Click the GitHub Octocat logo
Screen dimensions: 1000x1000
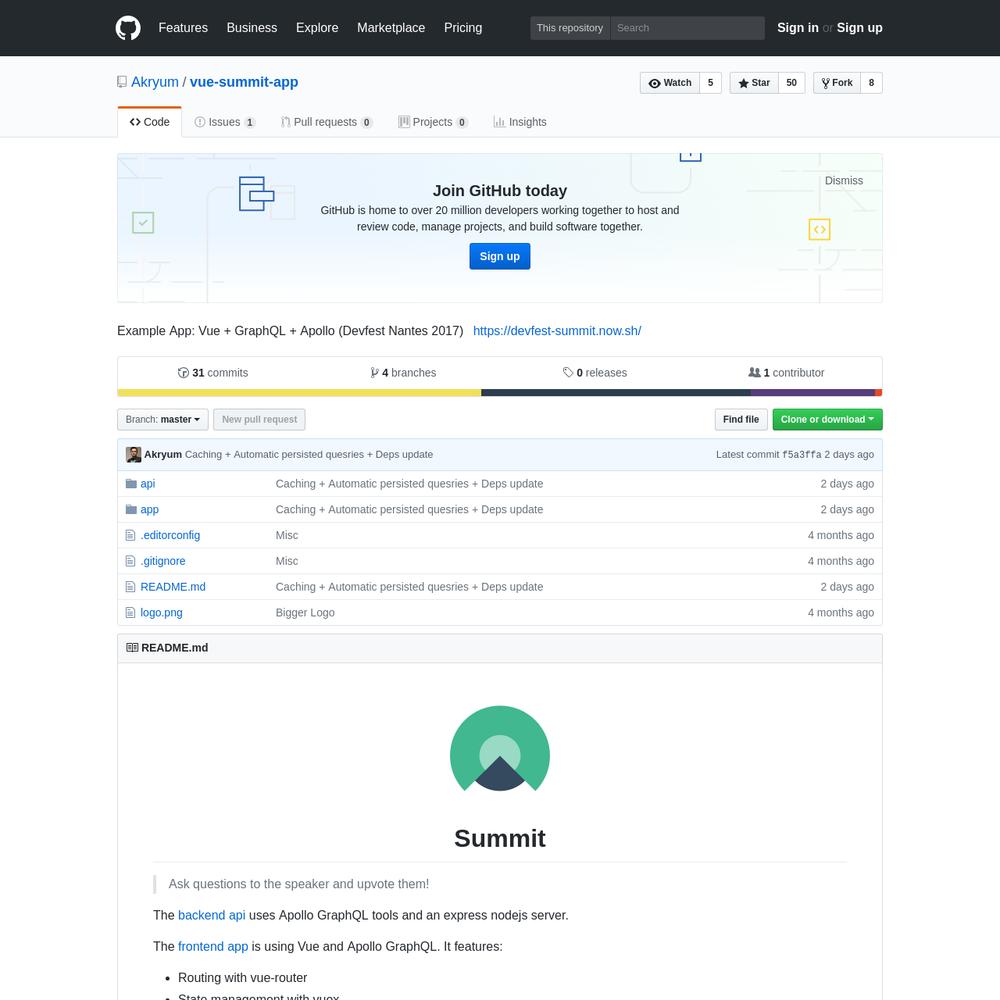click(128, 28)
